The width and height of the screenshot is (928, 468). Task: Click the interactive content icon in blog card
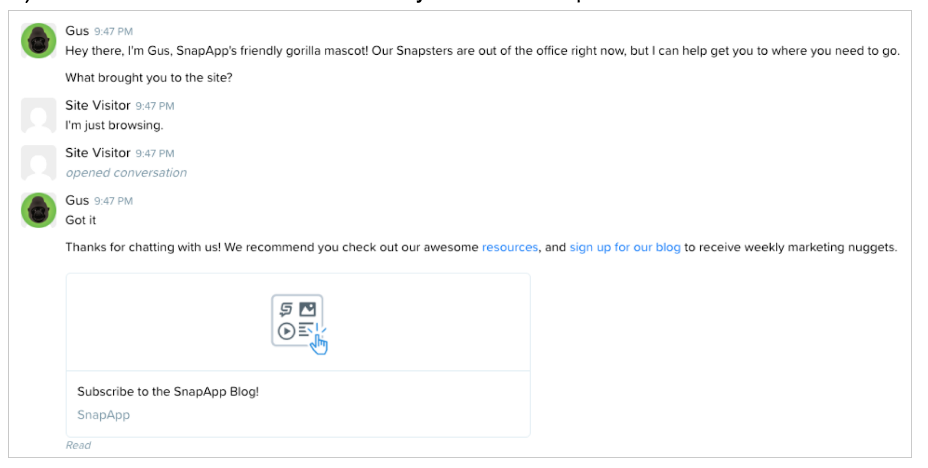(x=299, y=324)
